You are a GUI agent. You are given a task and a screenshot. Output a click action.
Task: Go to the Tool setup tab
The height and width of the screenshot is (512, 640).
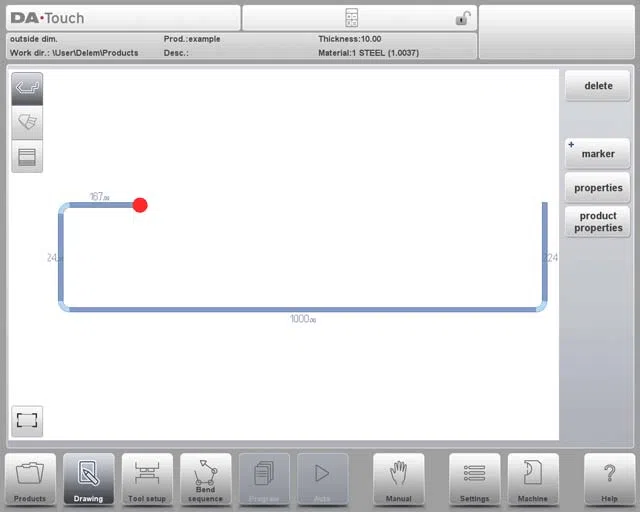[147, 479]
